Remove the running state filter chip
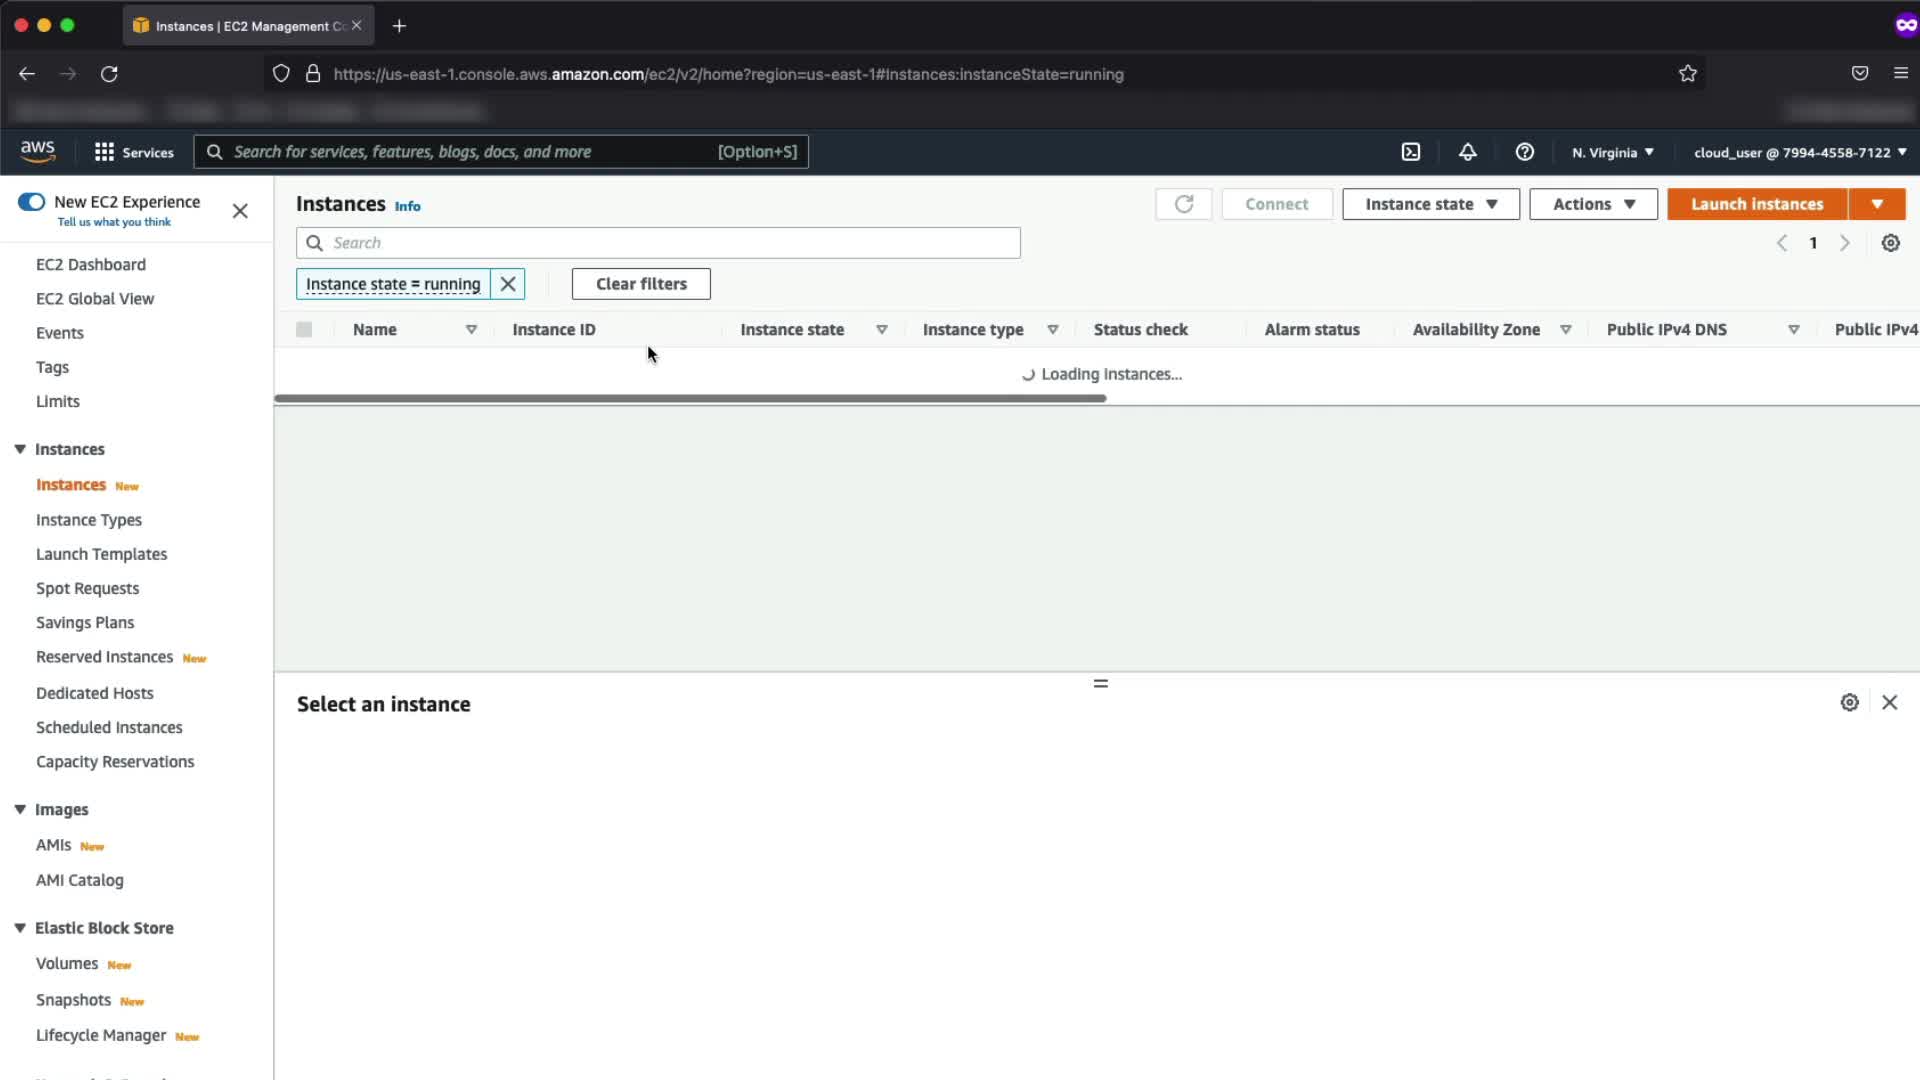The height and width of the screenshot is (1080, 1920). 508,284
